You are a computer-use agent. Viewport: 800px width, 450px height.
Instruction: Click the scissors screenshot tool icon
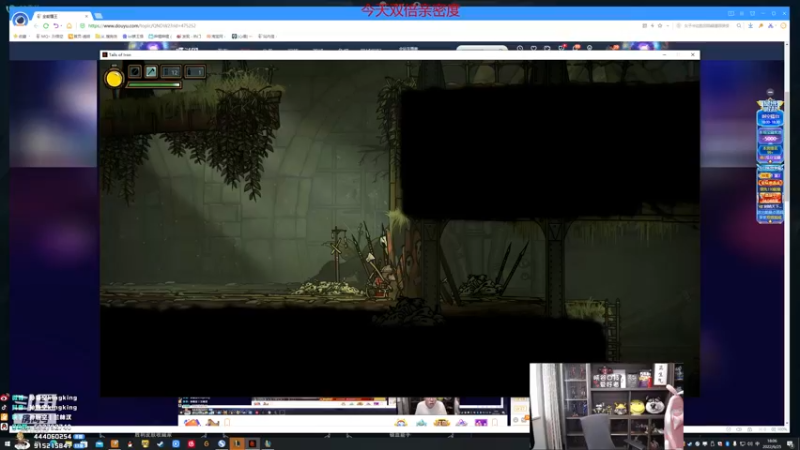pos(770,26)
